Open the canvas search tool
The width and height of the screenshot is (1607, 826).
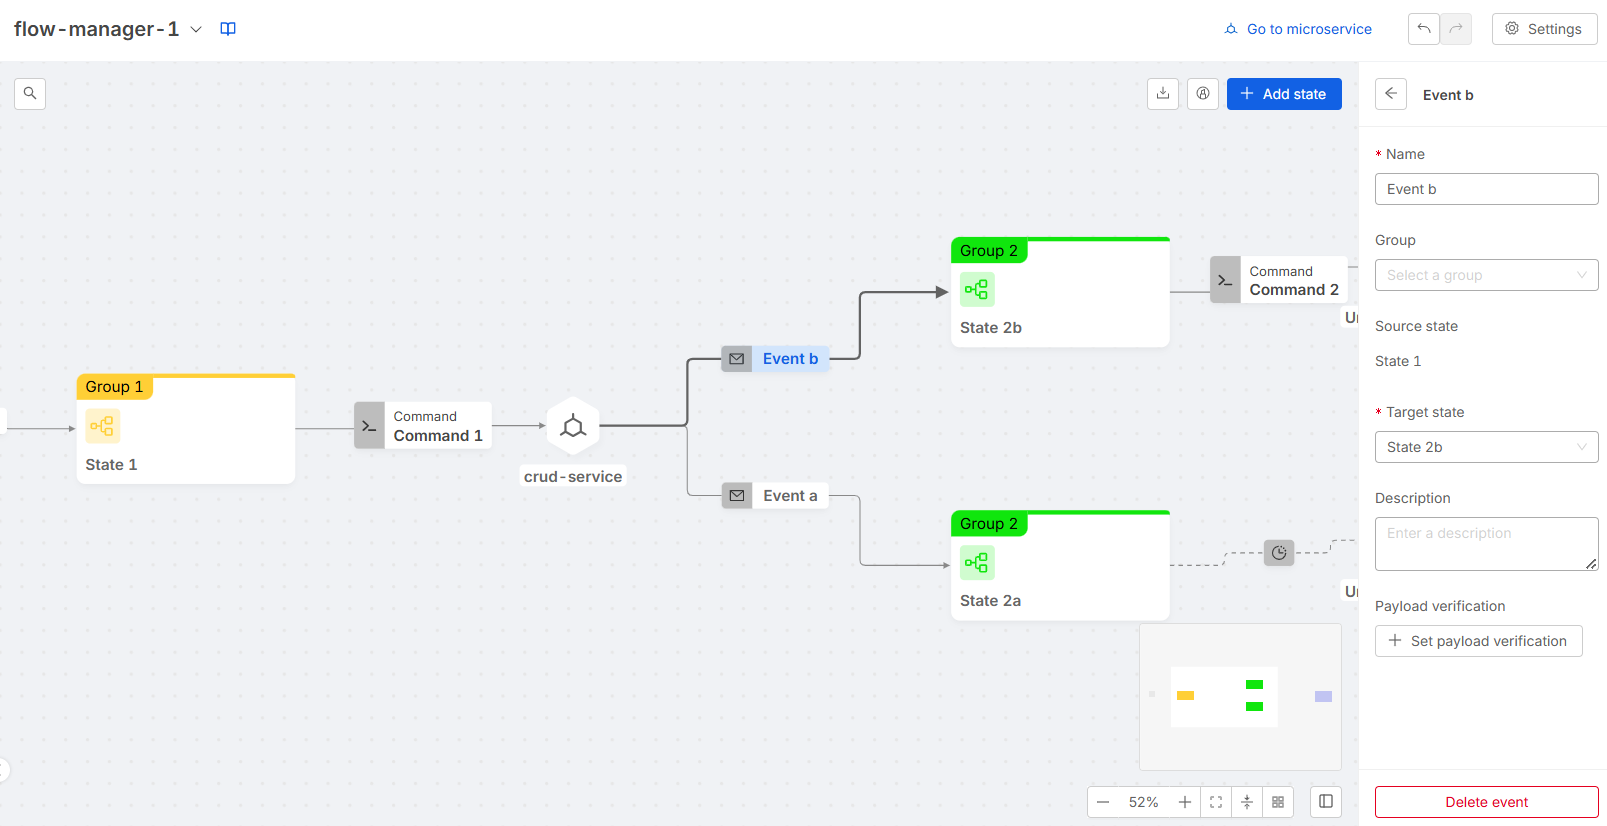[x=30, y=94]
